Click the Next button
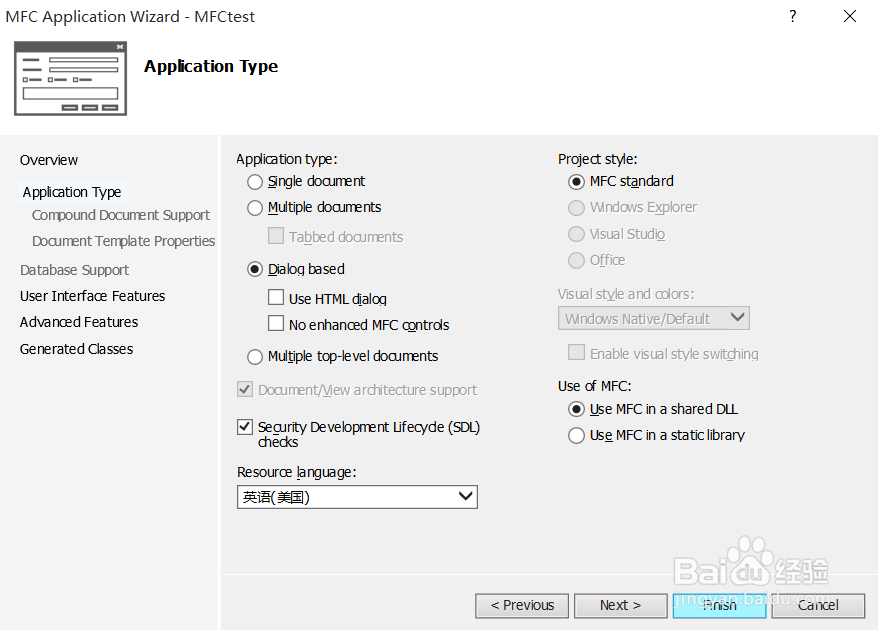The image size is (878, 630). [620, 605]
